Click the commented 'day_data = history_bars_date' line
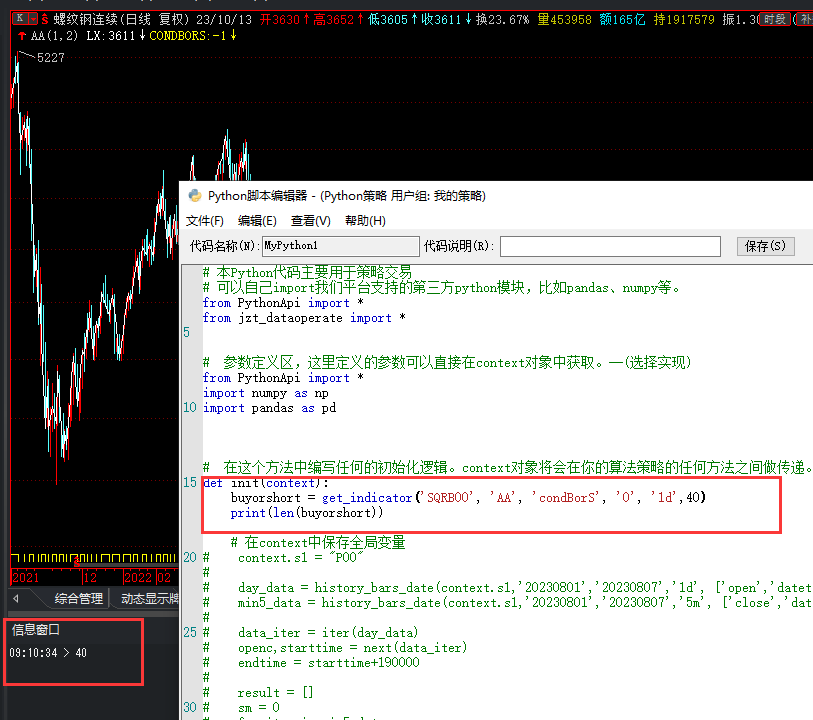The image size is (813, 720). point(525,588)
